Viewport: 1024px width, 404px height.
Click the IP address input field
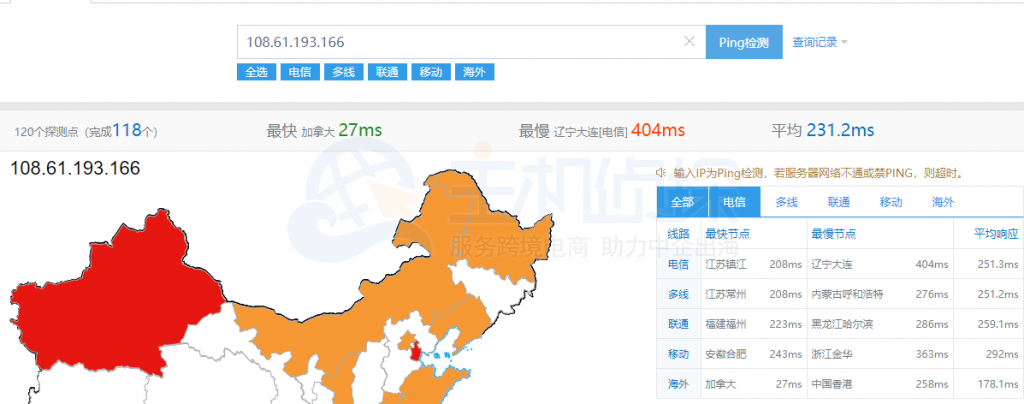tap(460, 42)
